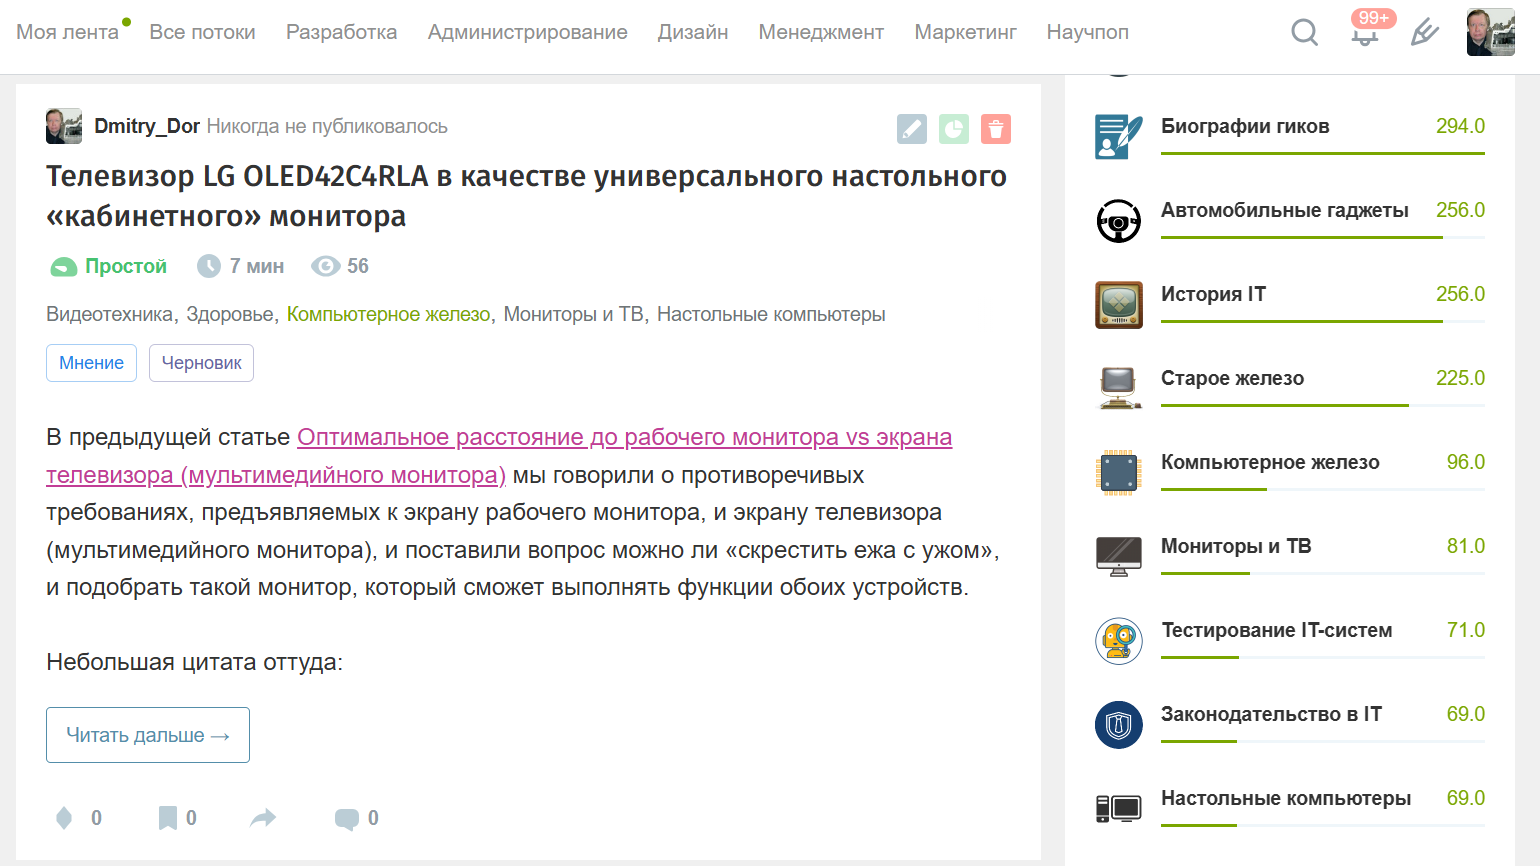Click the 96.0 rating value
The width and height of the screenshot is (1540, 866).
pos(1466,462)
